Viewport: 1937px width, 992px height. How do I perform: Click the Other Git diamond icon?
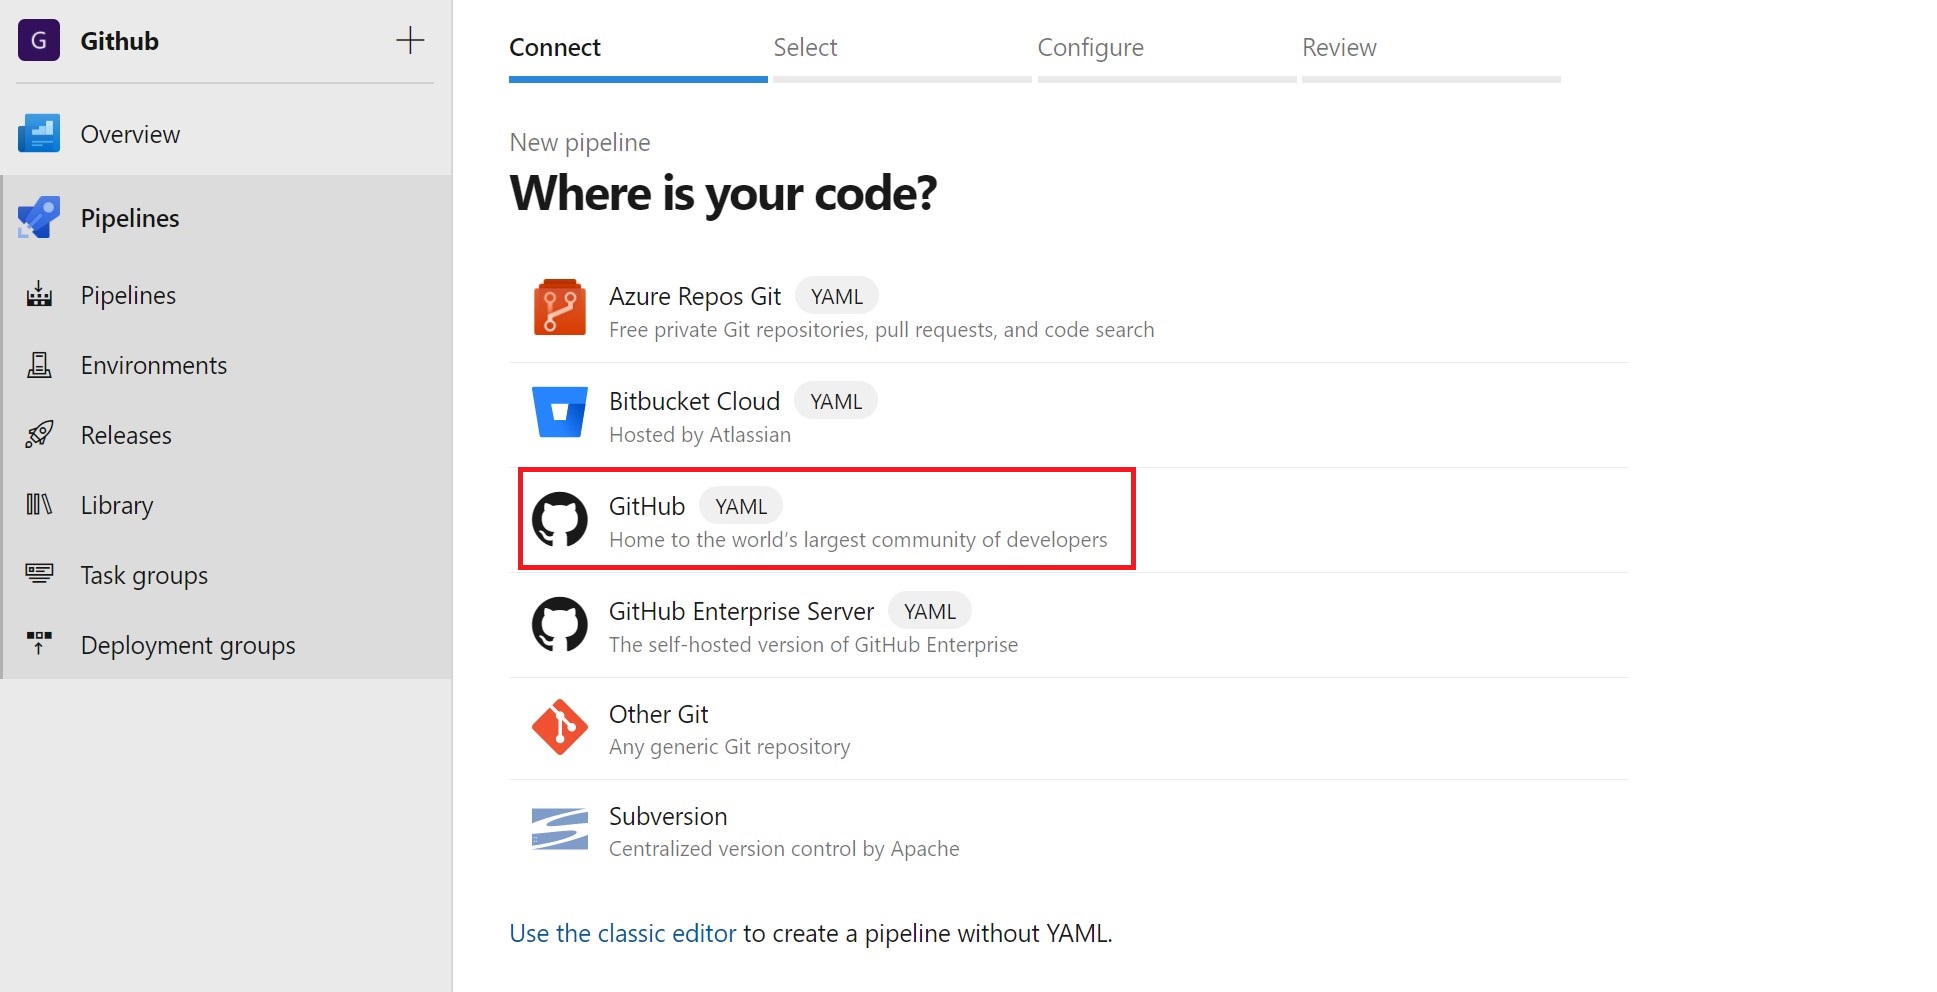[560, 727]
